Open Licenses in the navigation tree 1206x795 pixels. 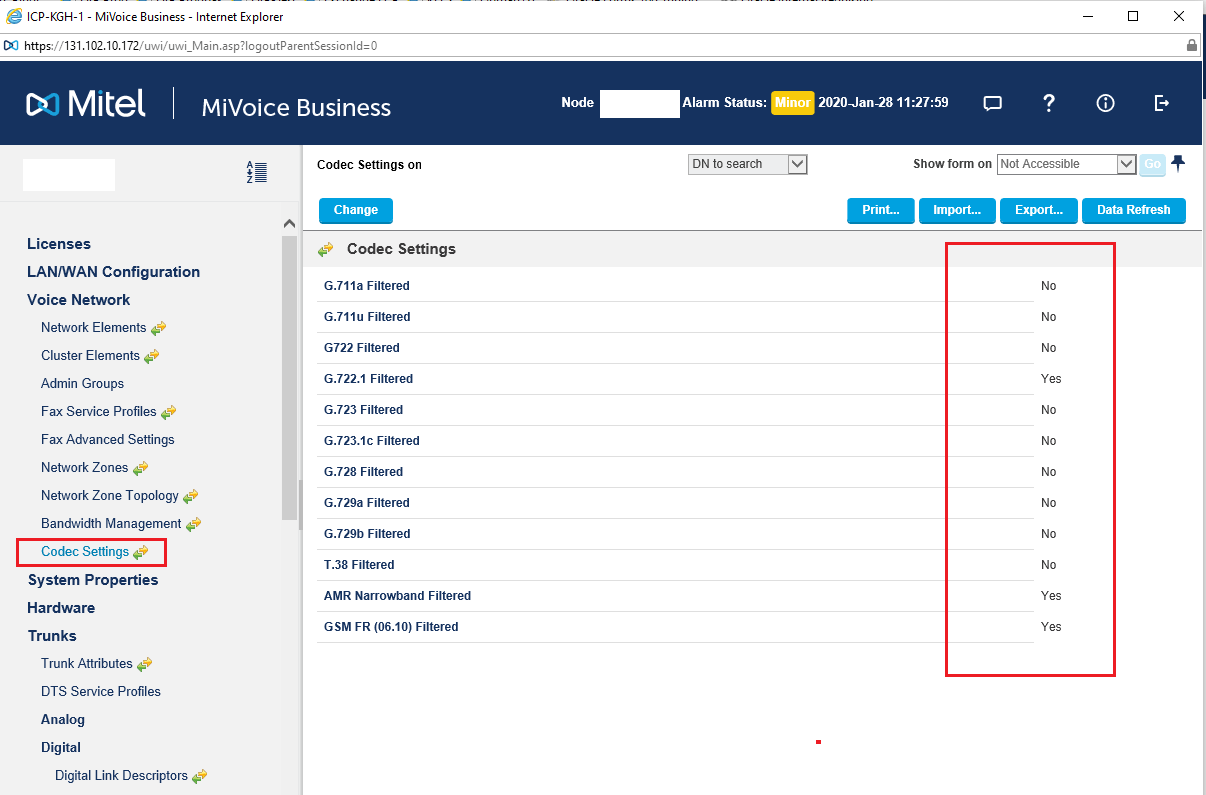click(x=59, y=244)
